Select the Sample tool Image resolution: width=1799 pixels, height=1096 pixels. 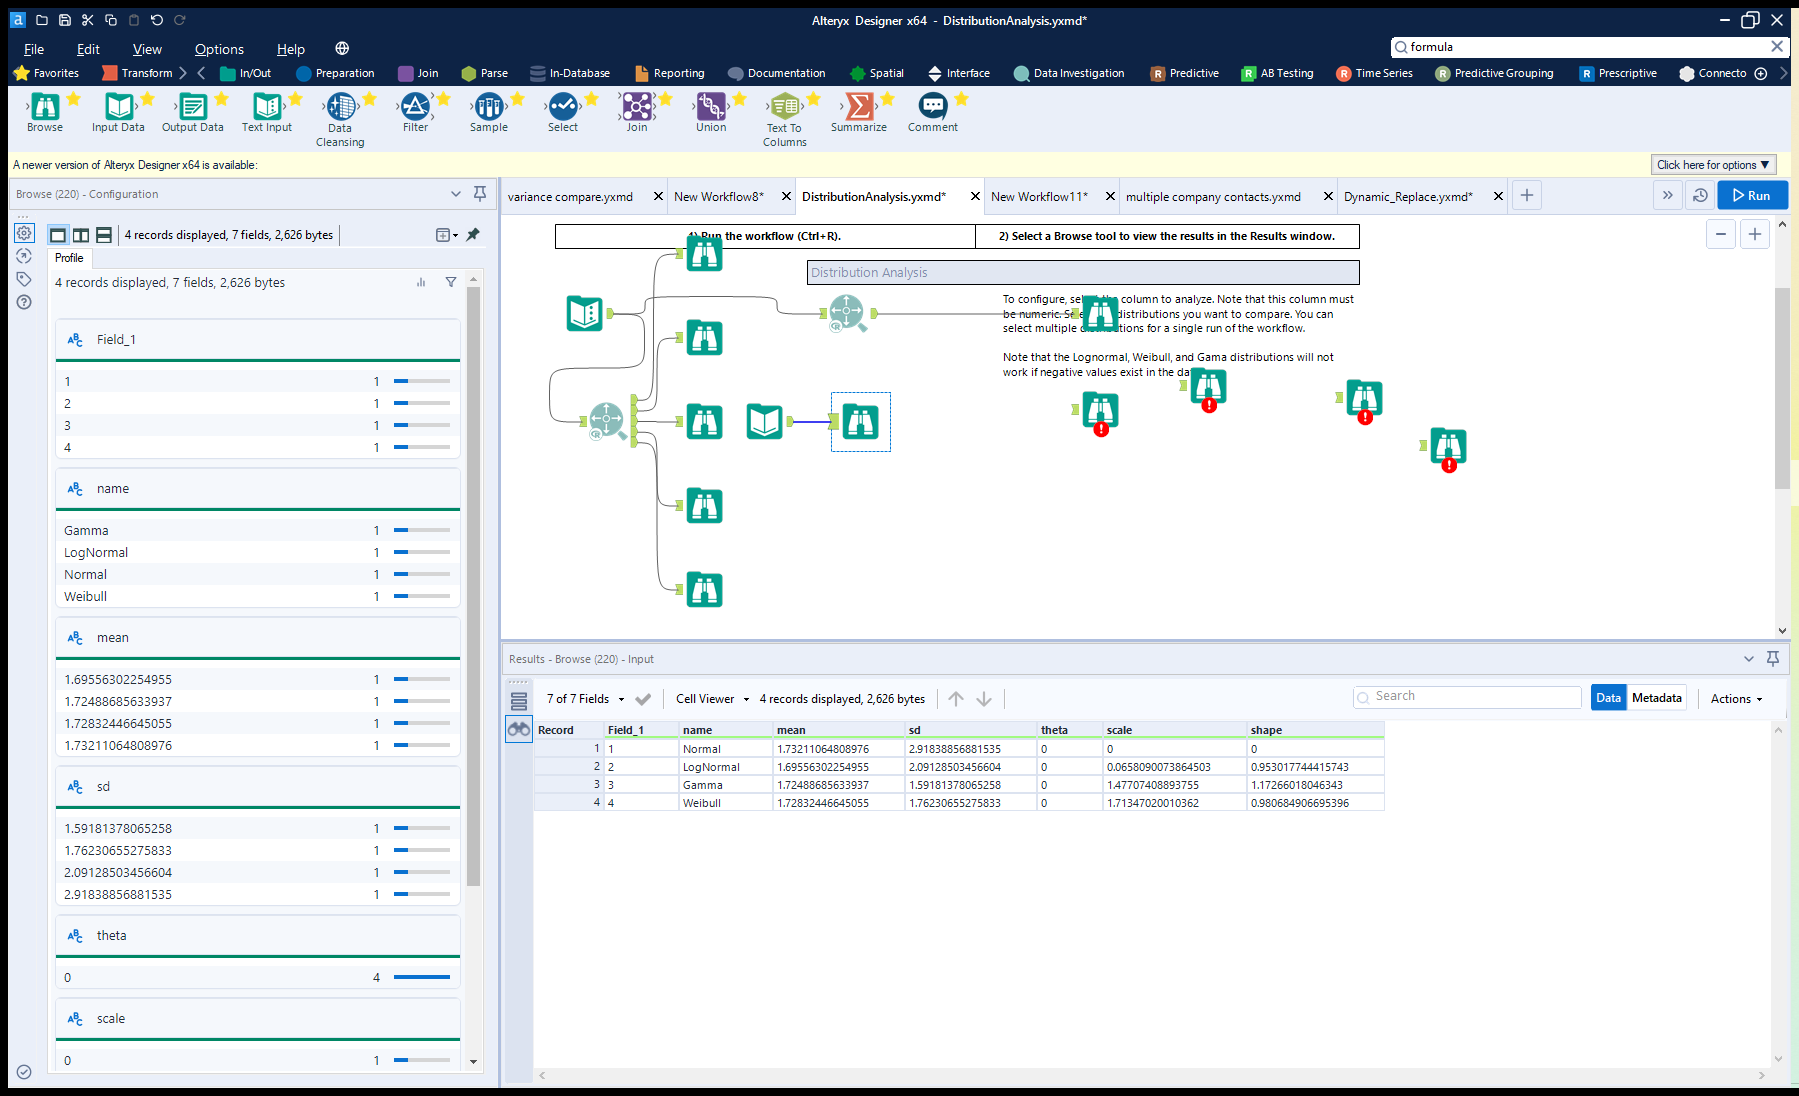click(488, 112)
